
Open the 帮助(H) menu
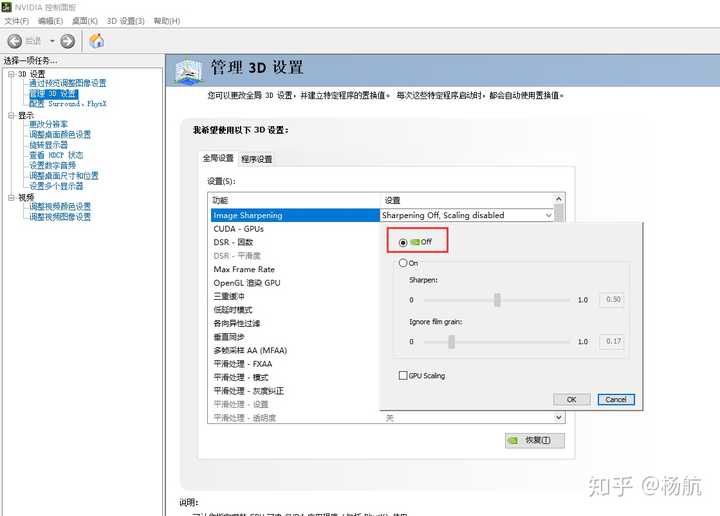click(x=167, y=21)
